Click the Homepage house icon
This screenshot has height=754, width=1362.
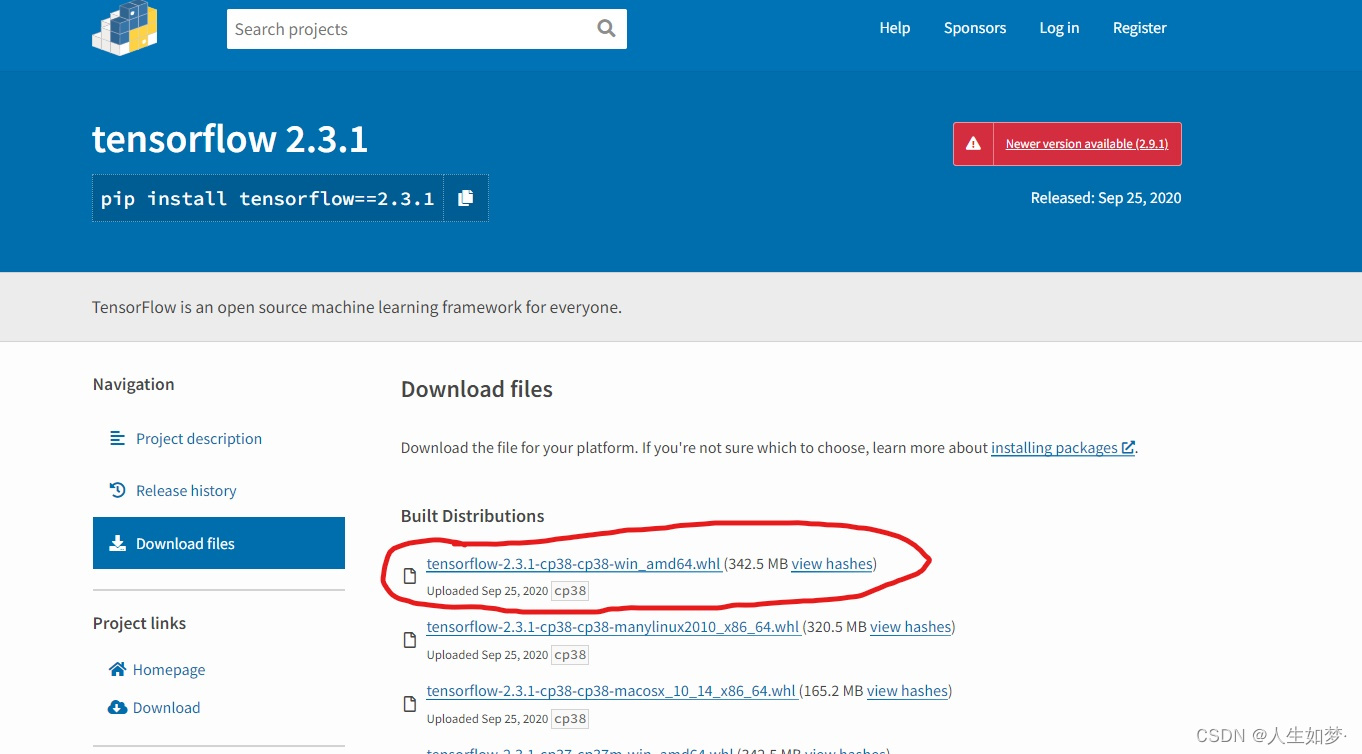point(117,669)
